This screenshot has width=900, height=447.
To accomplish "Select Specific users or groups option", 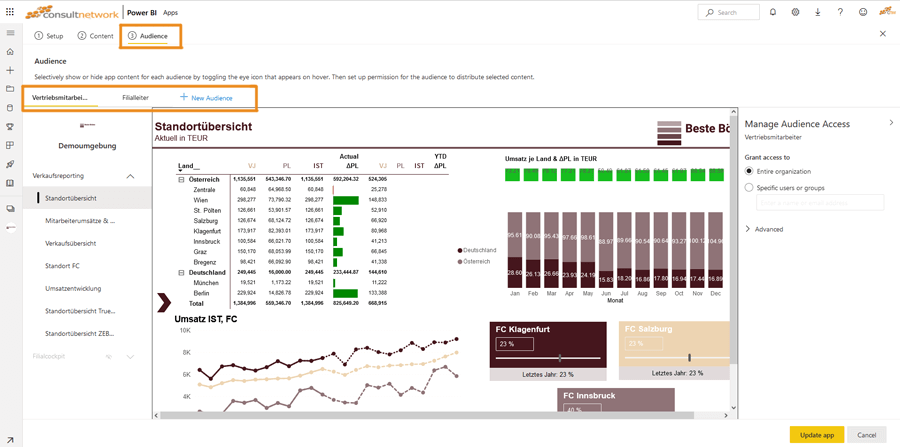I will coord(750,187).
